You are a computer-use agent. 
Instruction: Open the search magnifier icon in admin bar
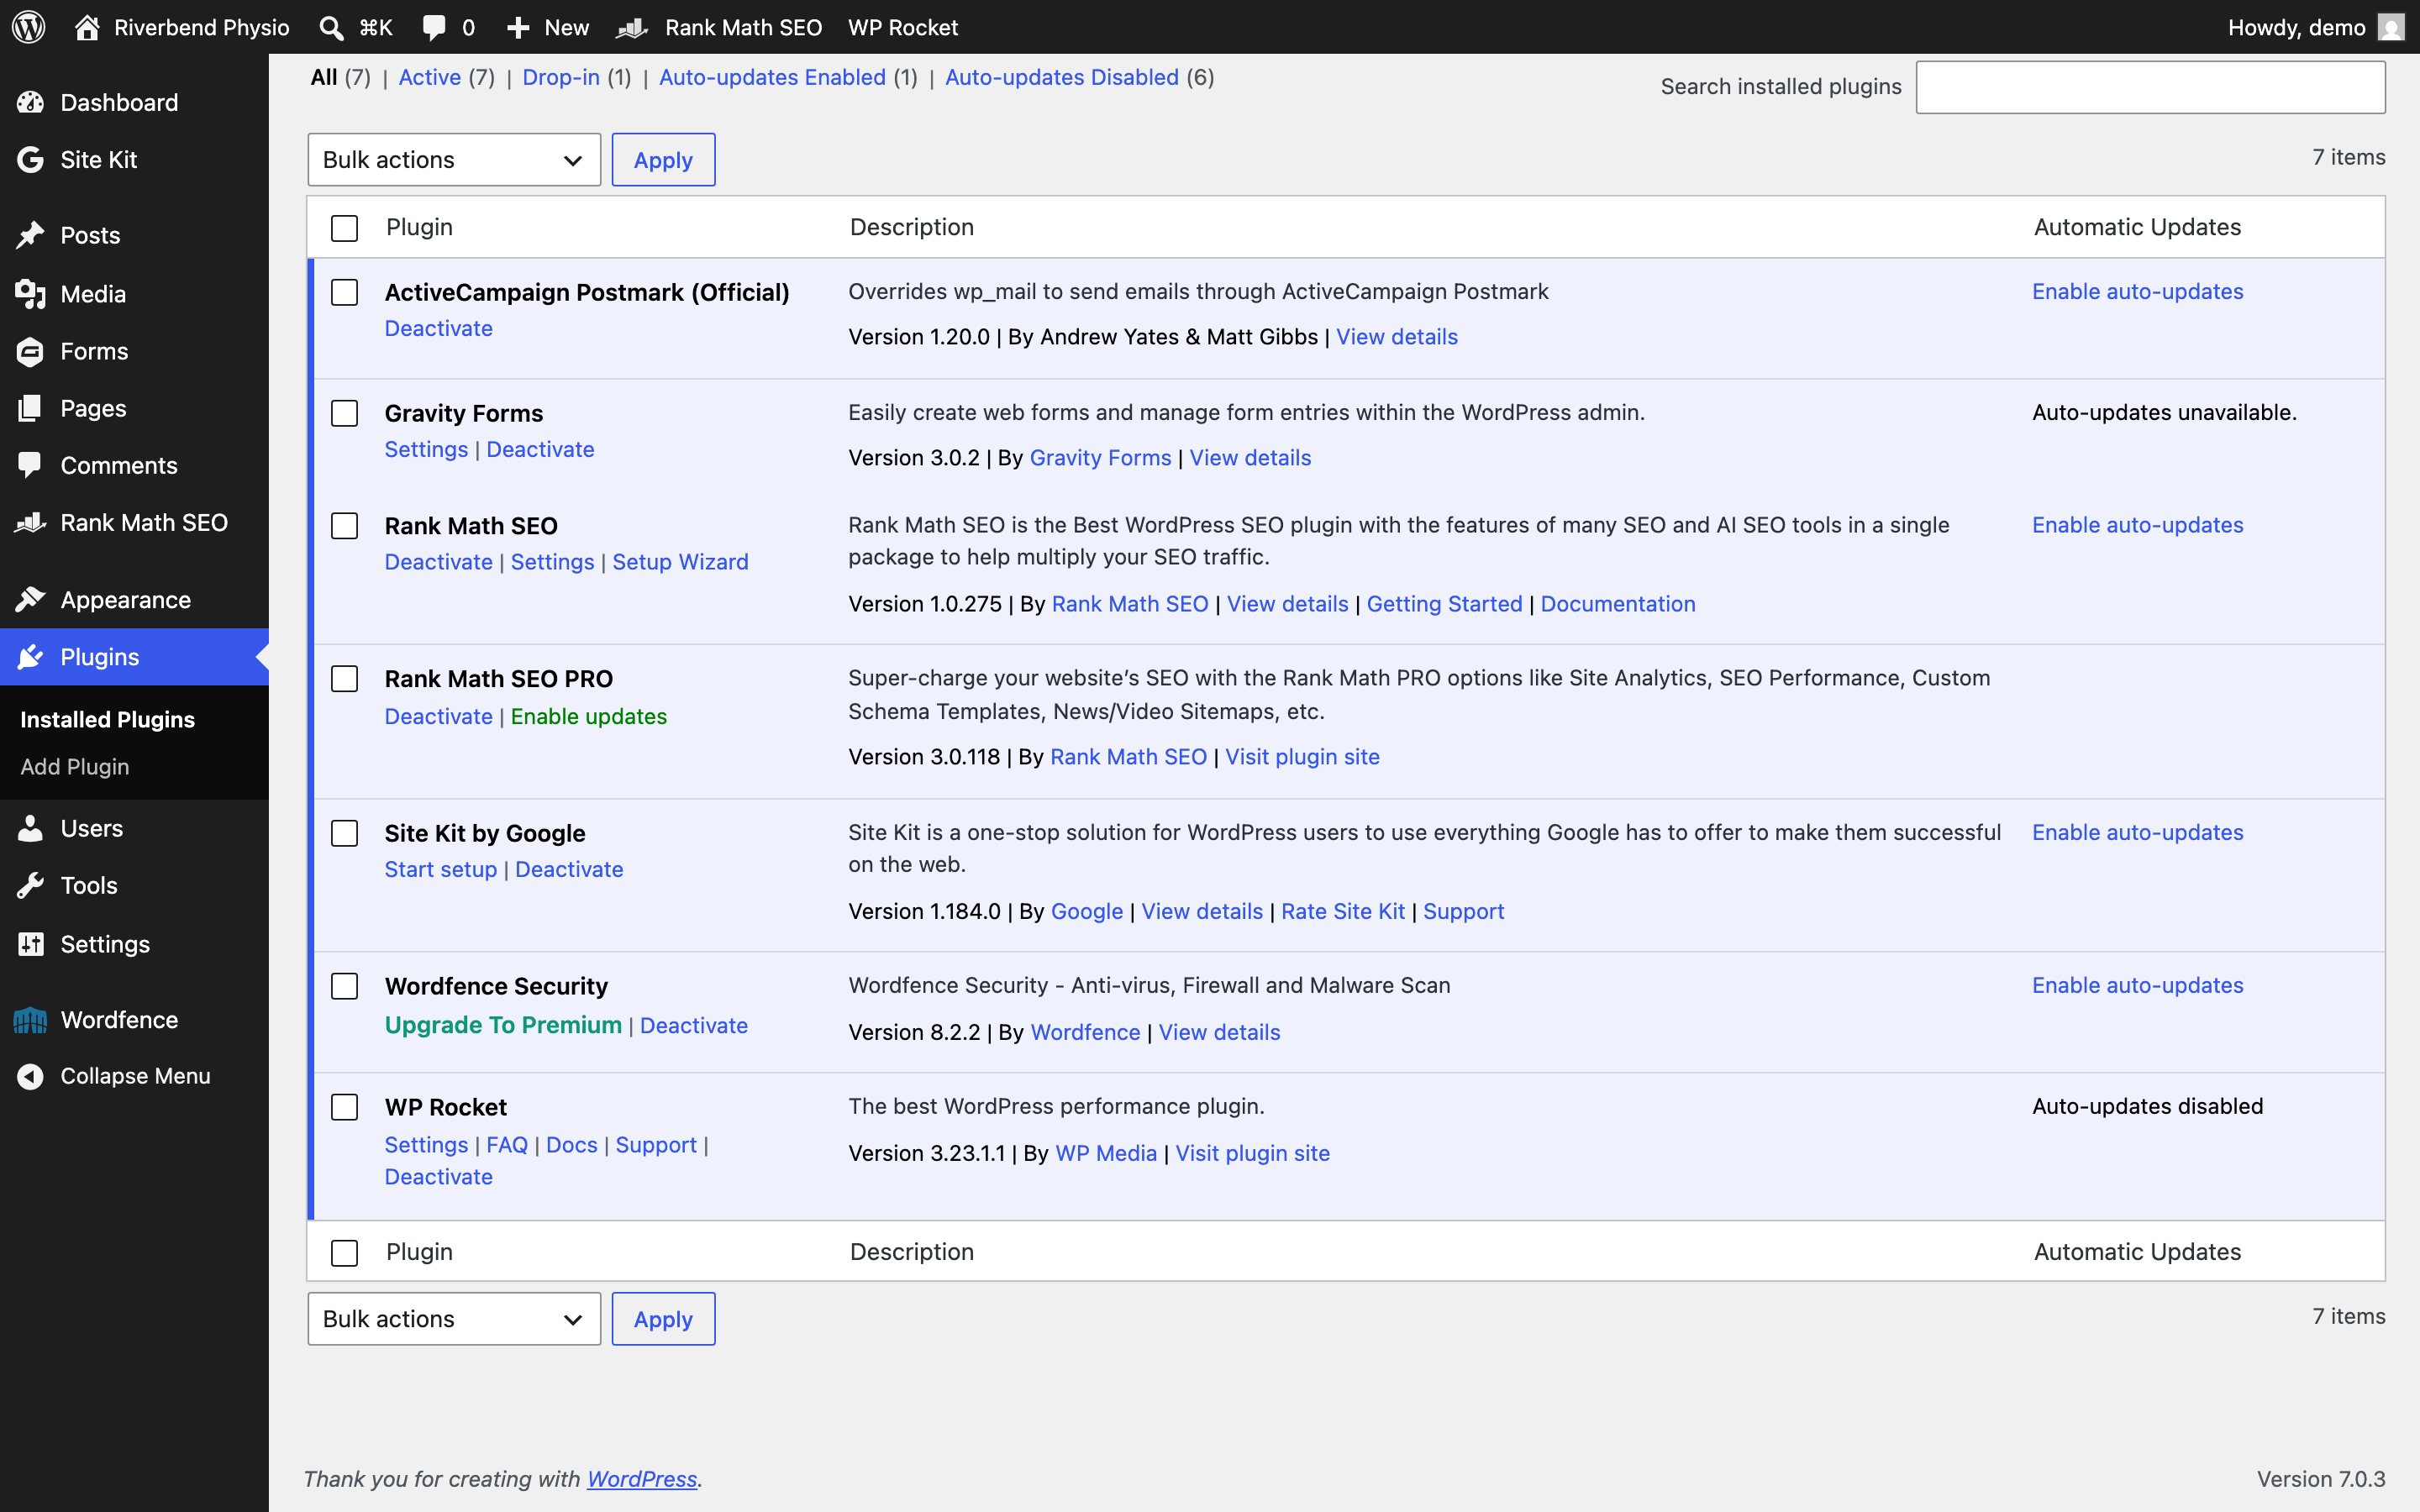(x=331, y=28)
